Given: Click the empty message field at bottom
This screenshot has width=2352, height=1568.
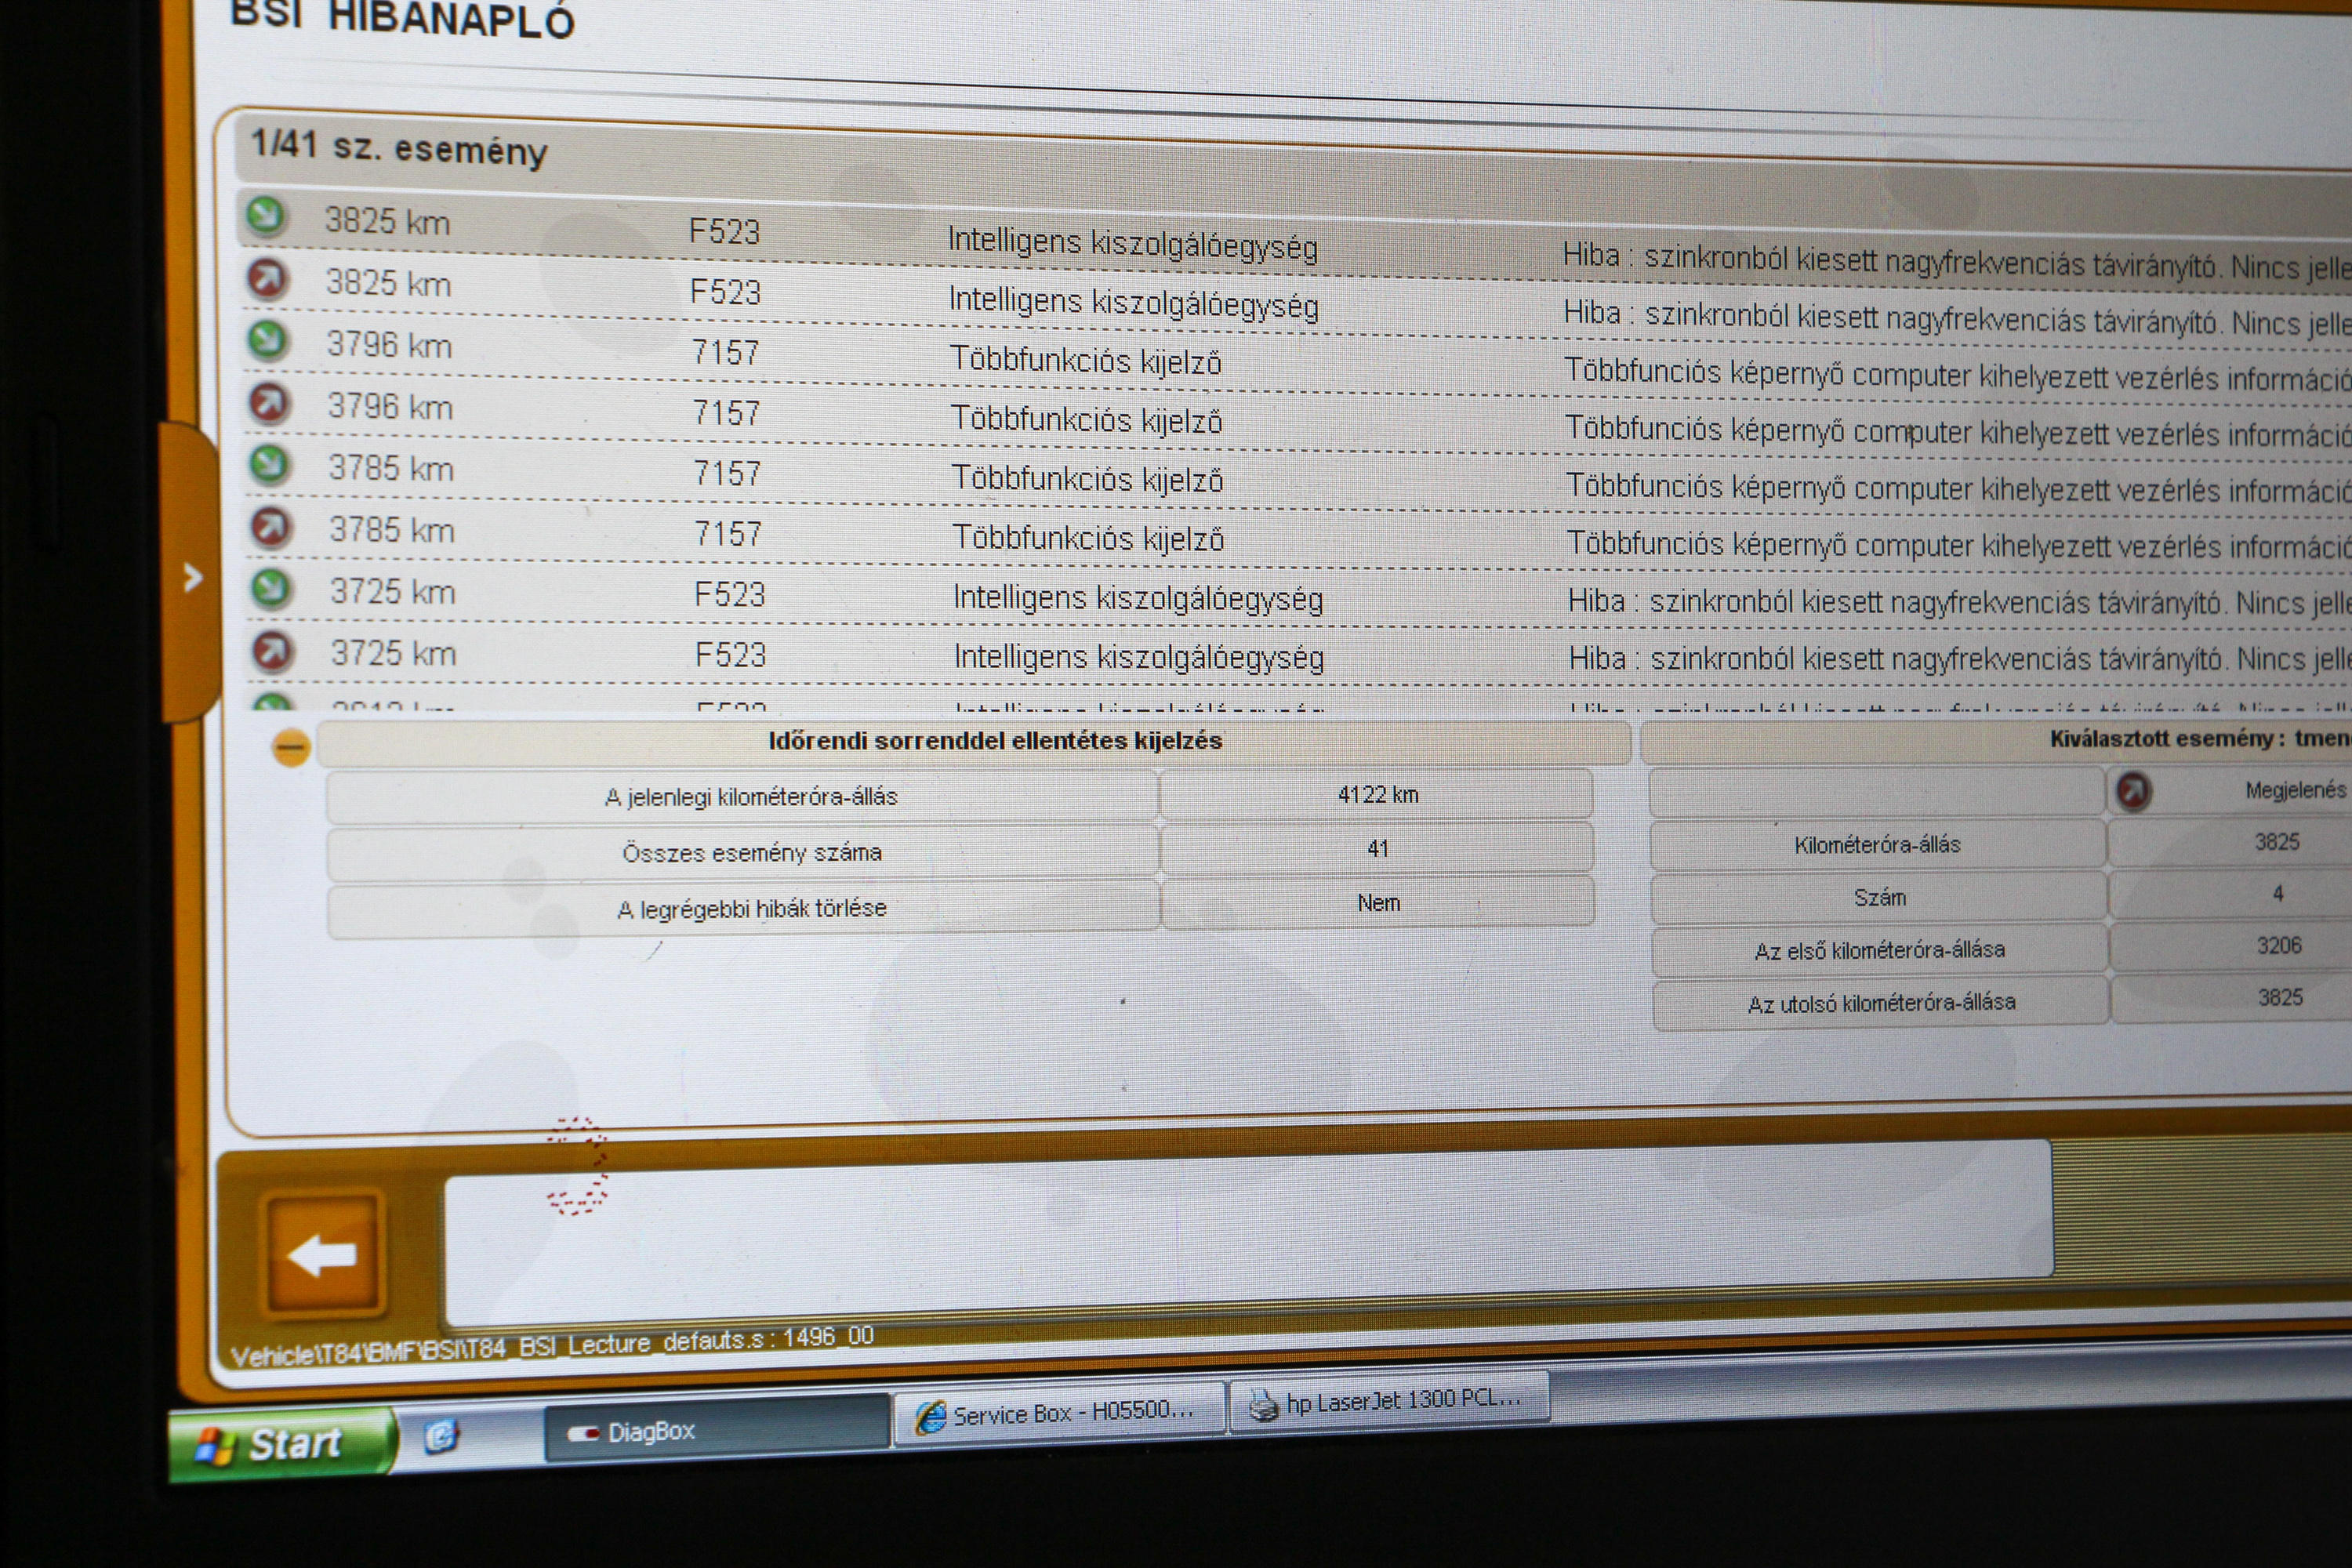Looking at the screenshot, I should (1247, 1230).
